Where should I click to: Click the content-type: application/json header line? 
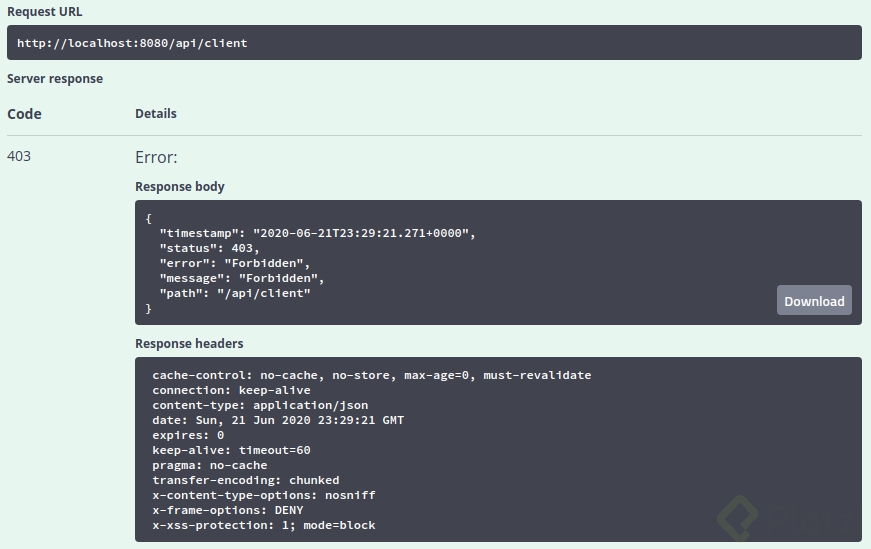(x=260, y=405)
